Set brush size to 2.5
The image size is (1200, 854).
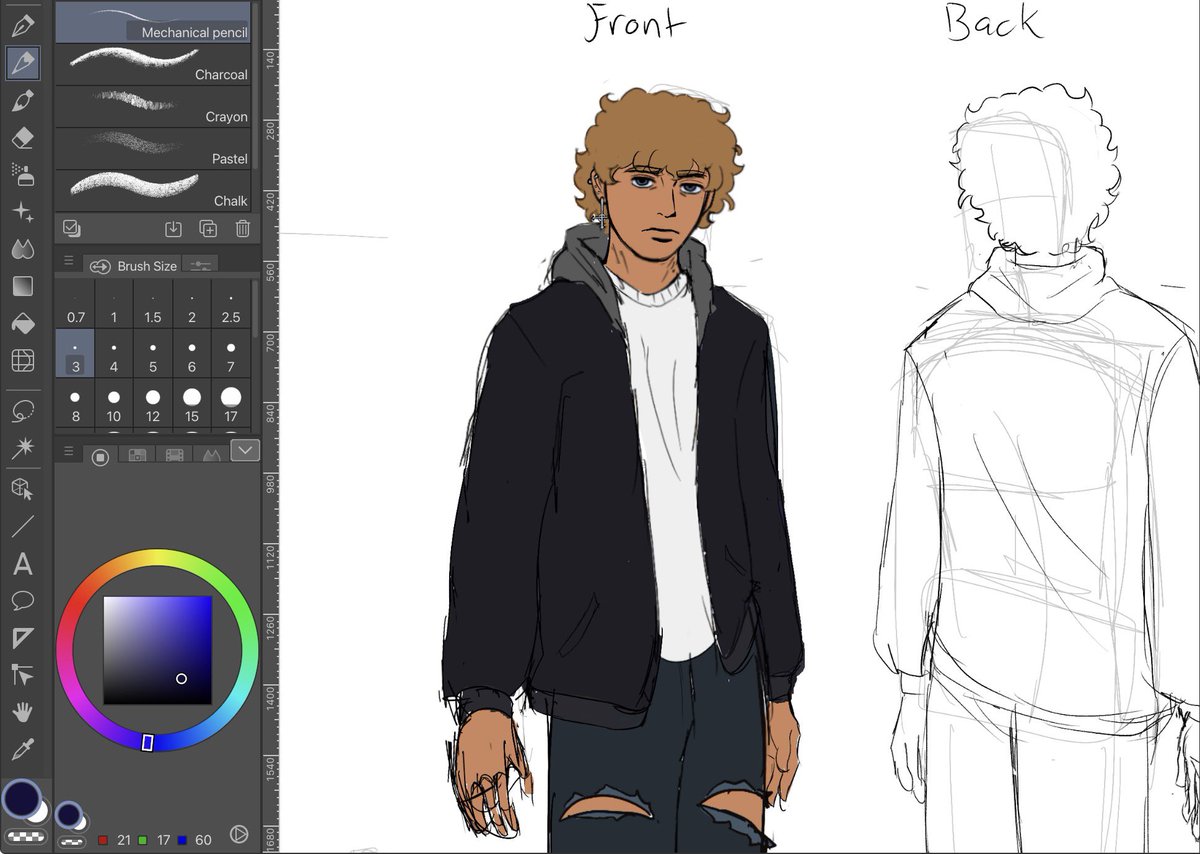pos(231,304)
